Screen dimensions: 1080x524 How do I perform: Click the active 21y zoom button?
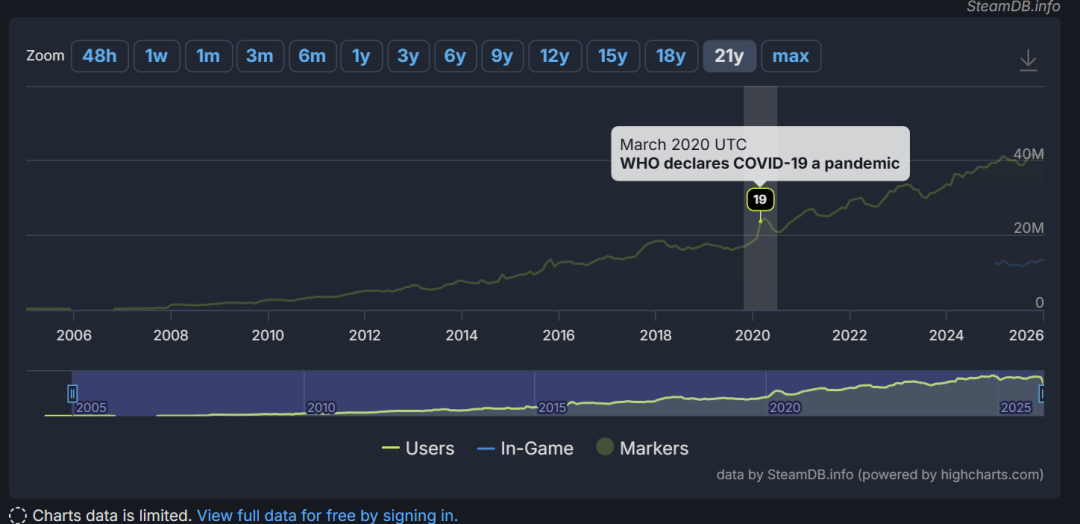point(729,56)
